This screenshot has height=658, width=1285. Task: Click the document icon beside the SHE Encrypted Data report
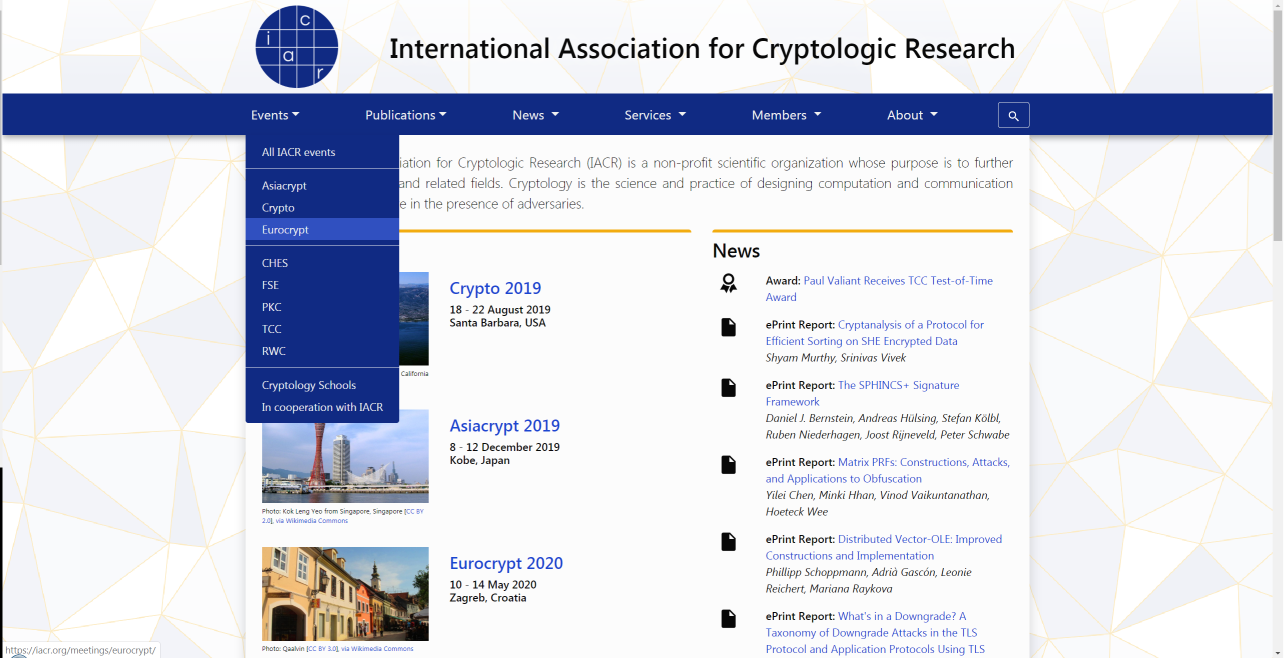click(x=728, y=327)
